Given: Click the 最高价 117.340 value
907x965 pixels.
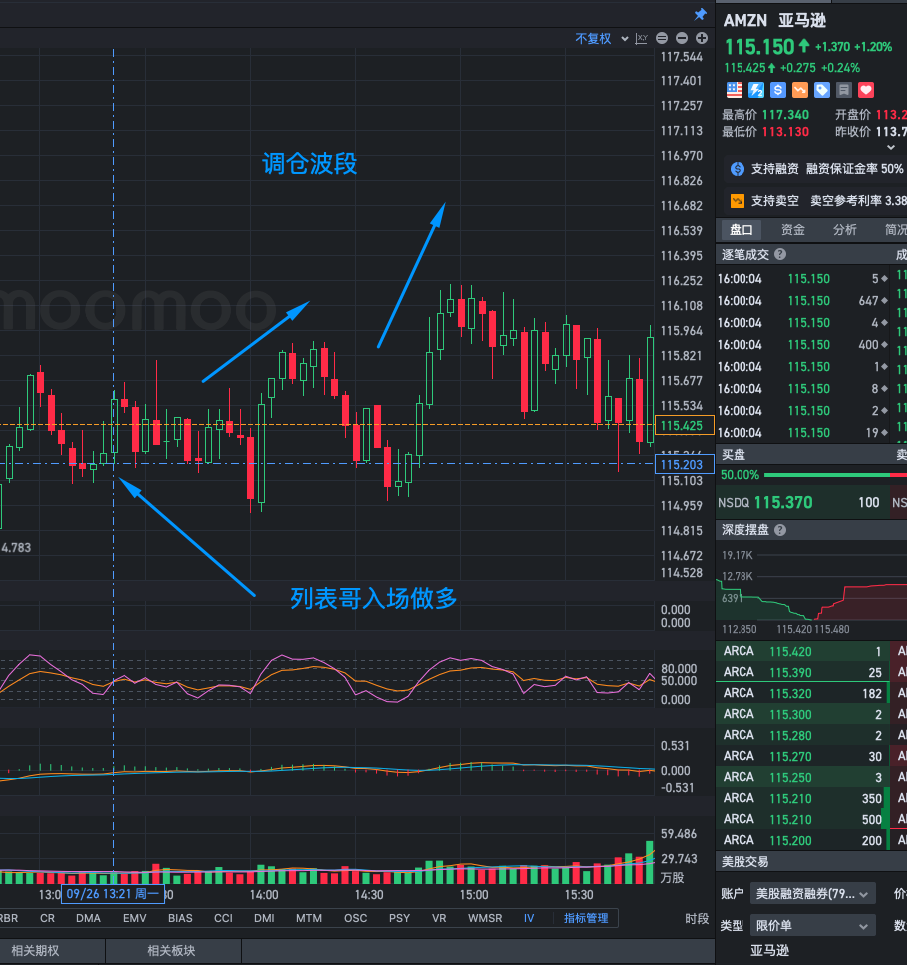Looking at the screenshot, I should [x=786, y=115].
